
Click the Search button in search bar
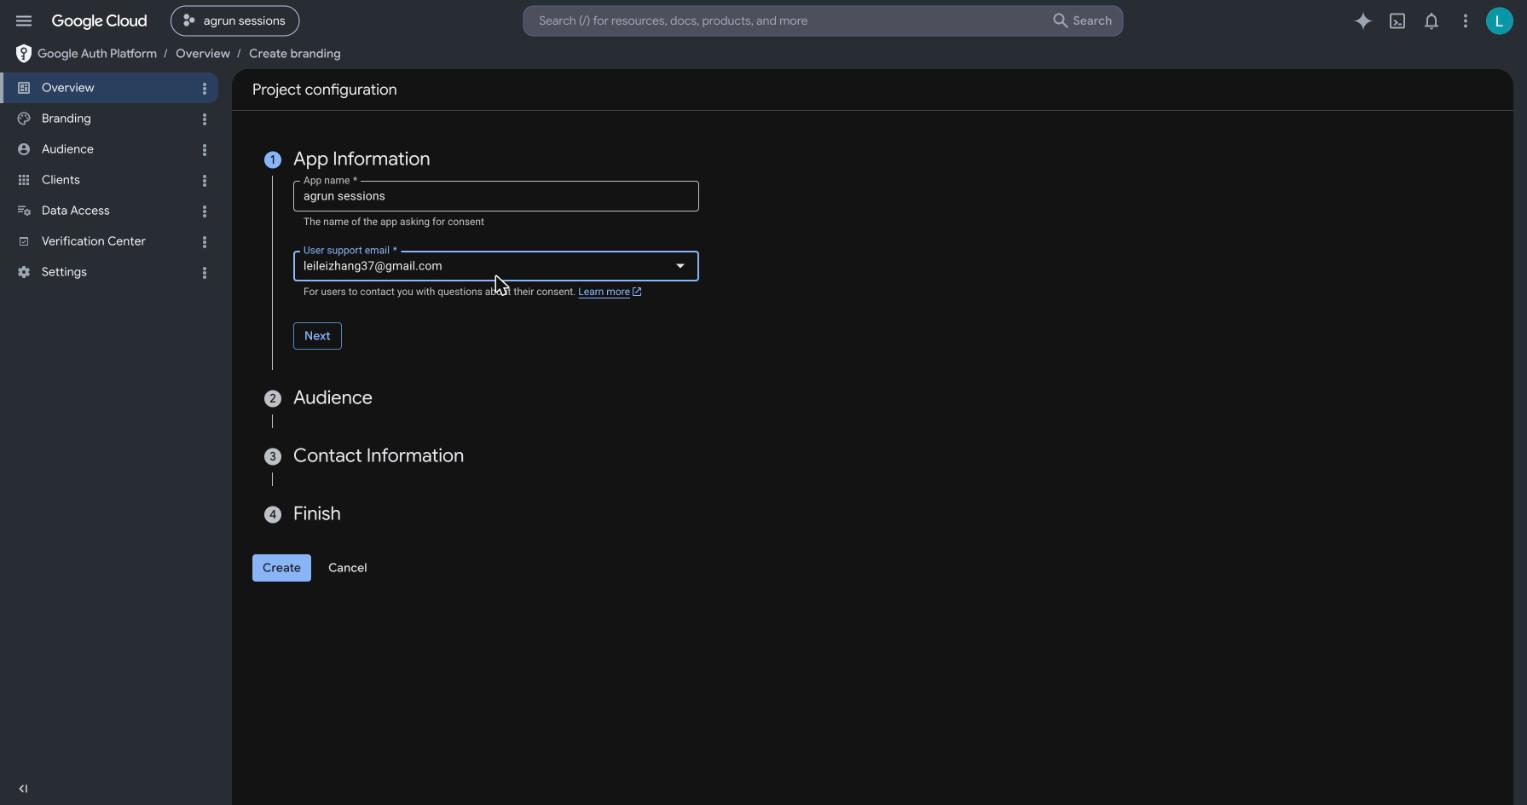pyautogui.click(x=1082, y=21)
